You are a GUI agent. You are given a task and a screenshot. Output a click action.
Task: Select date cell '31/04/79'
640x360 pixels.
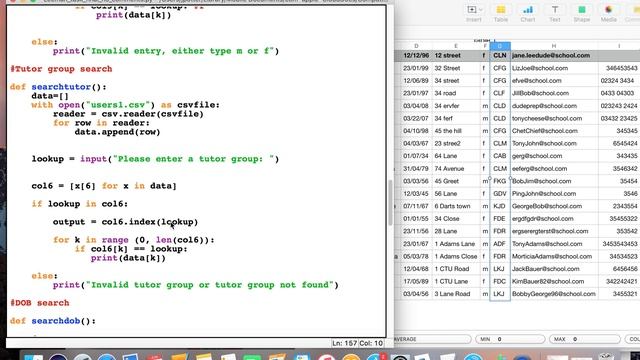pos(416,169)
